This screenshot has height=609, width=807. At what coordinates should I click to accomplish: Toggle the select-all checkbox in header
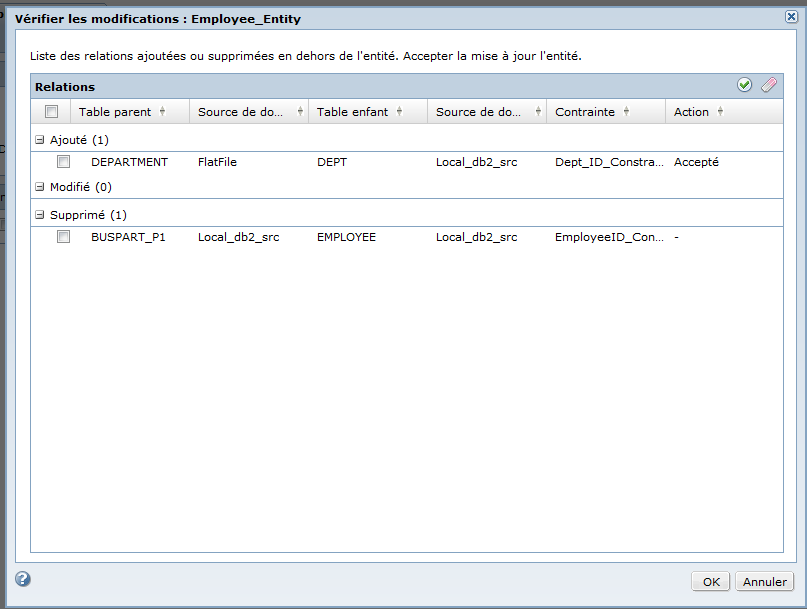pyautogui.click(x=52, y=112)
